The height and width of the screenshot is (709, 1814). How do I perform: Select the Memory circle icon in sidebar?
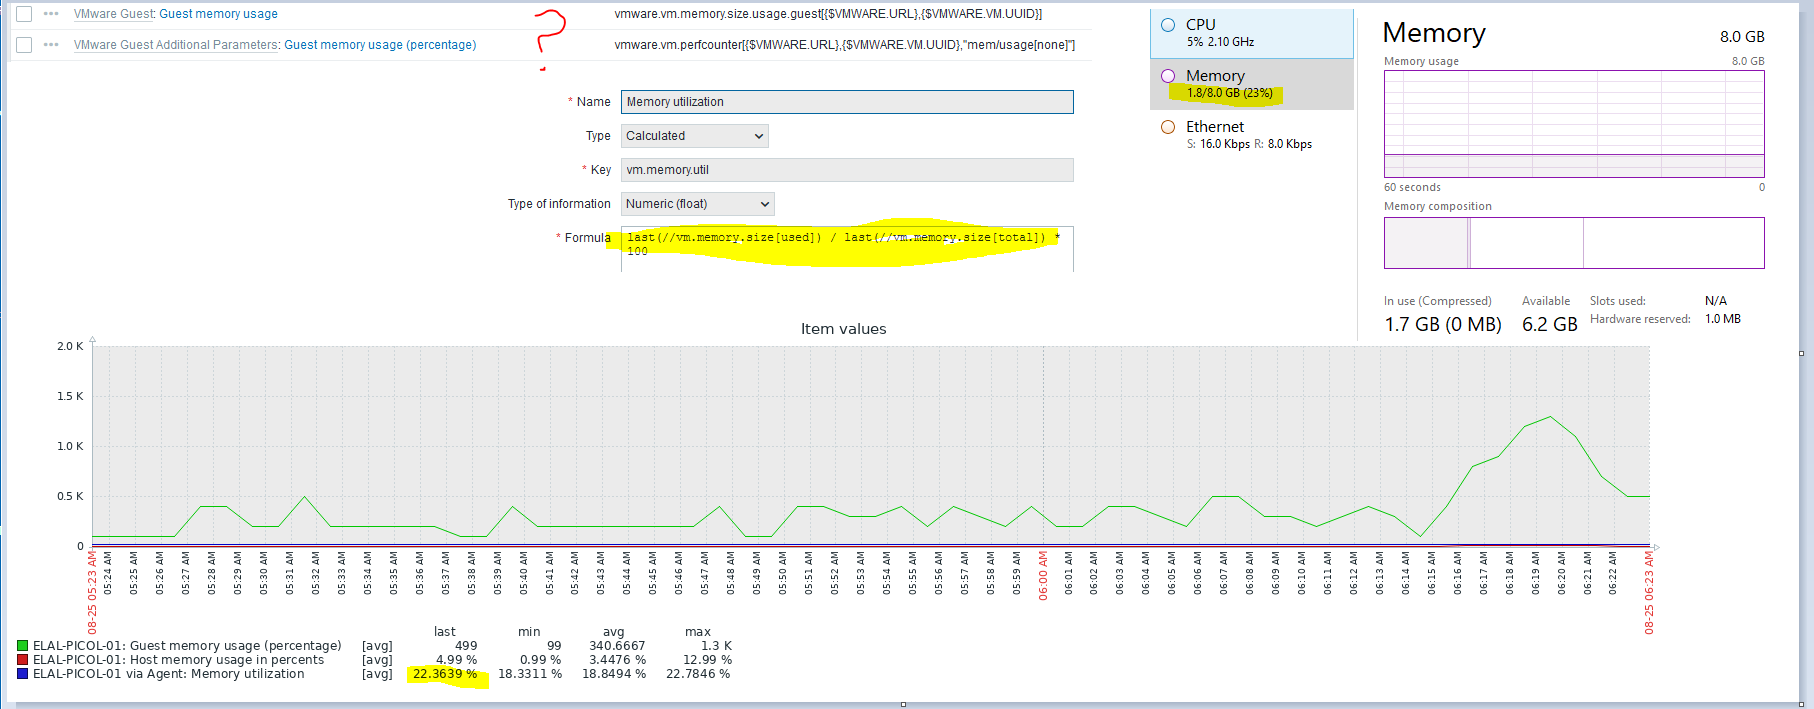point(1168,76)
